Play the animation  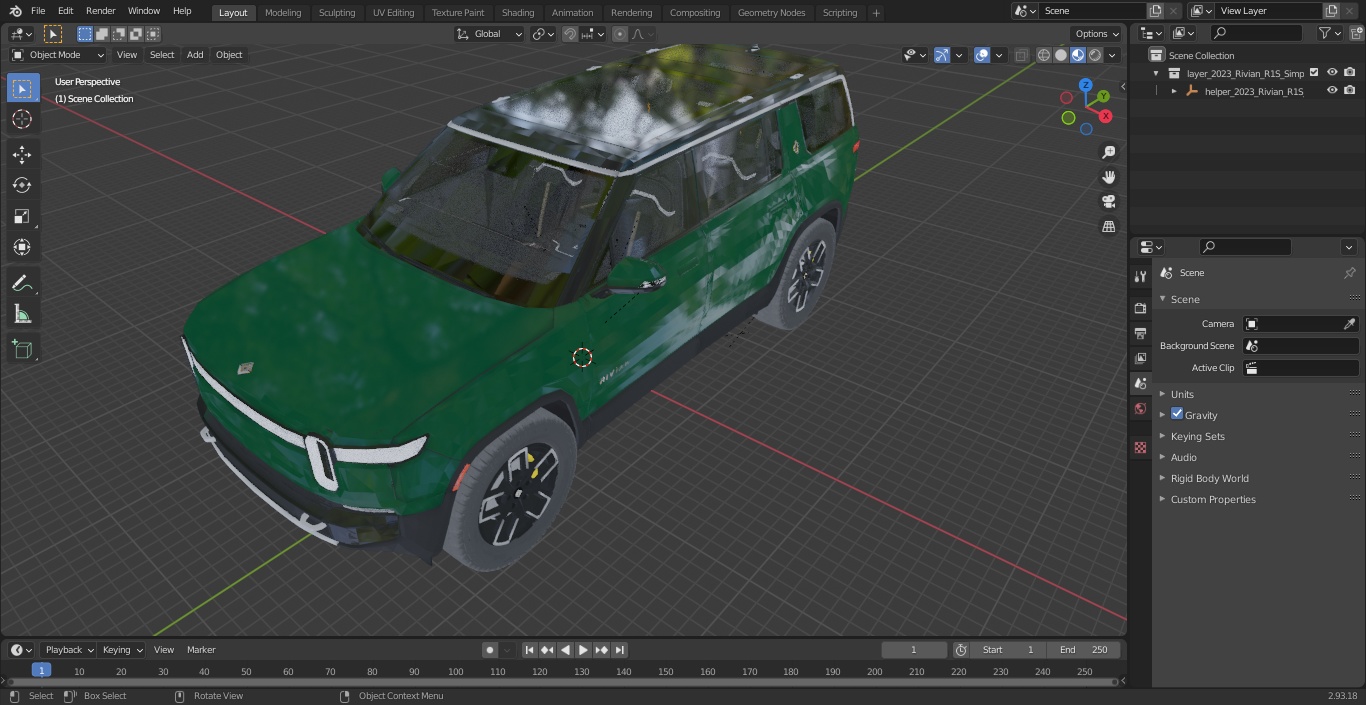(583, 650)
